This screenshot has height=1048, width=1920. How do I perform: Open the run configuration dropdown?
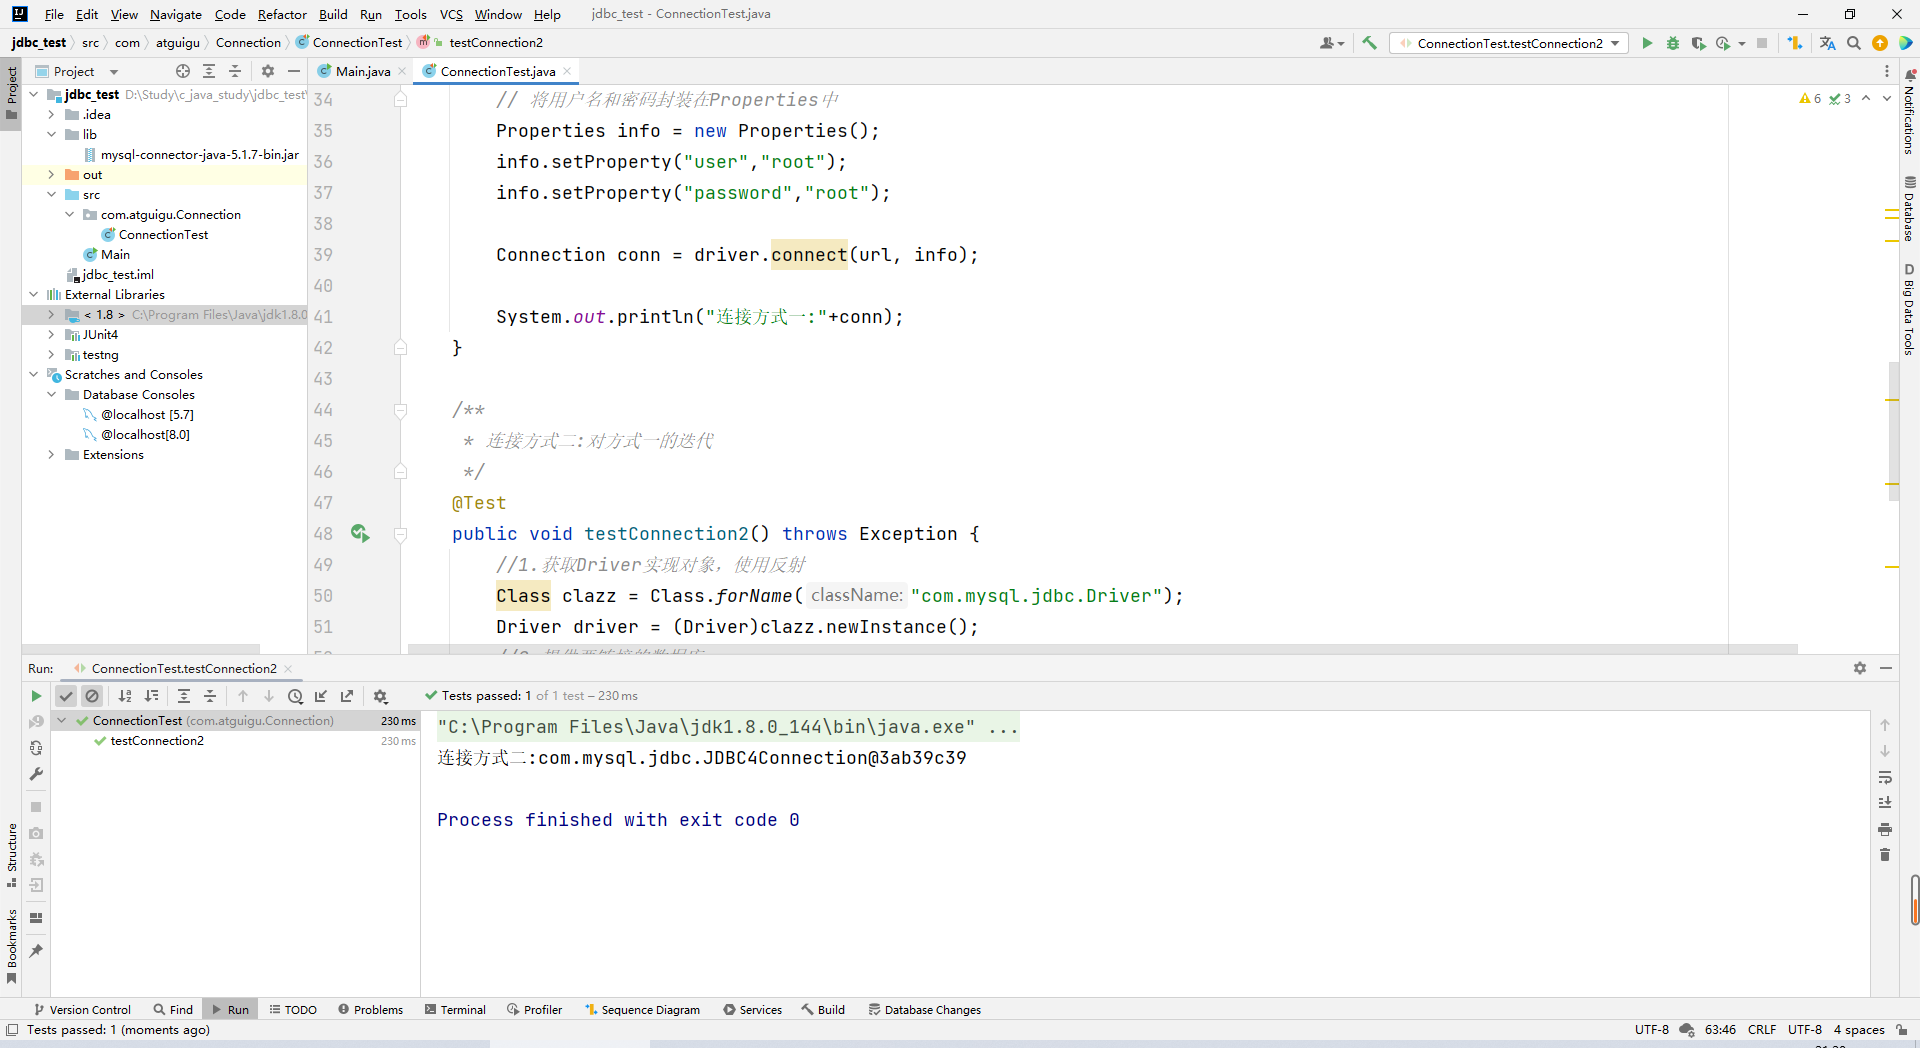[1510, 43]
